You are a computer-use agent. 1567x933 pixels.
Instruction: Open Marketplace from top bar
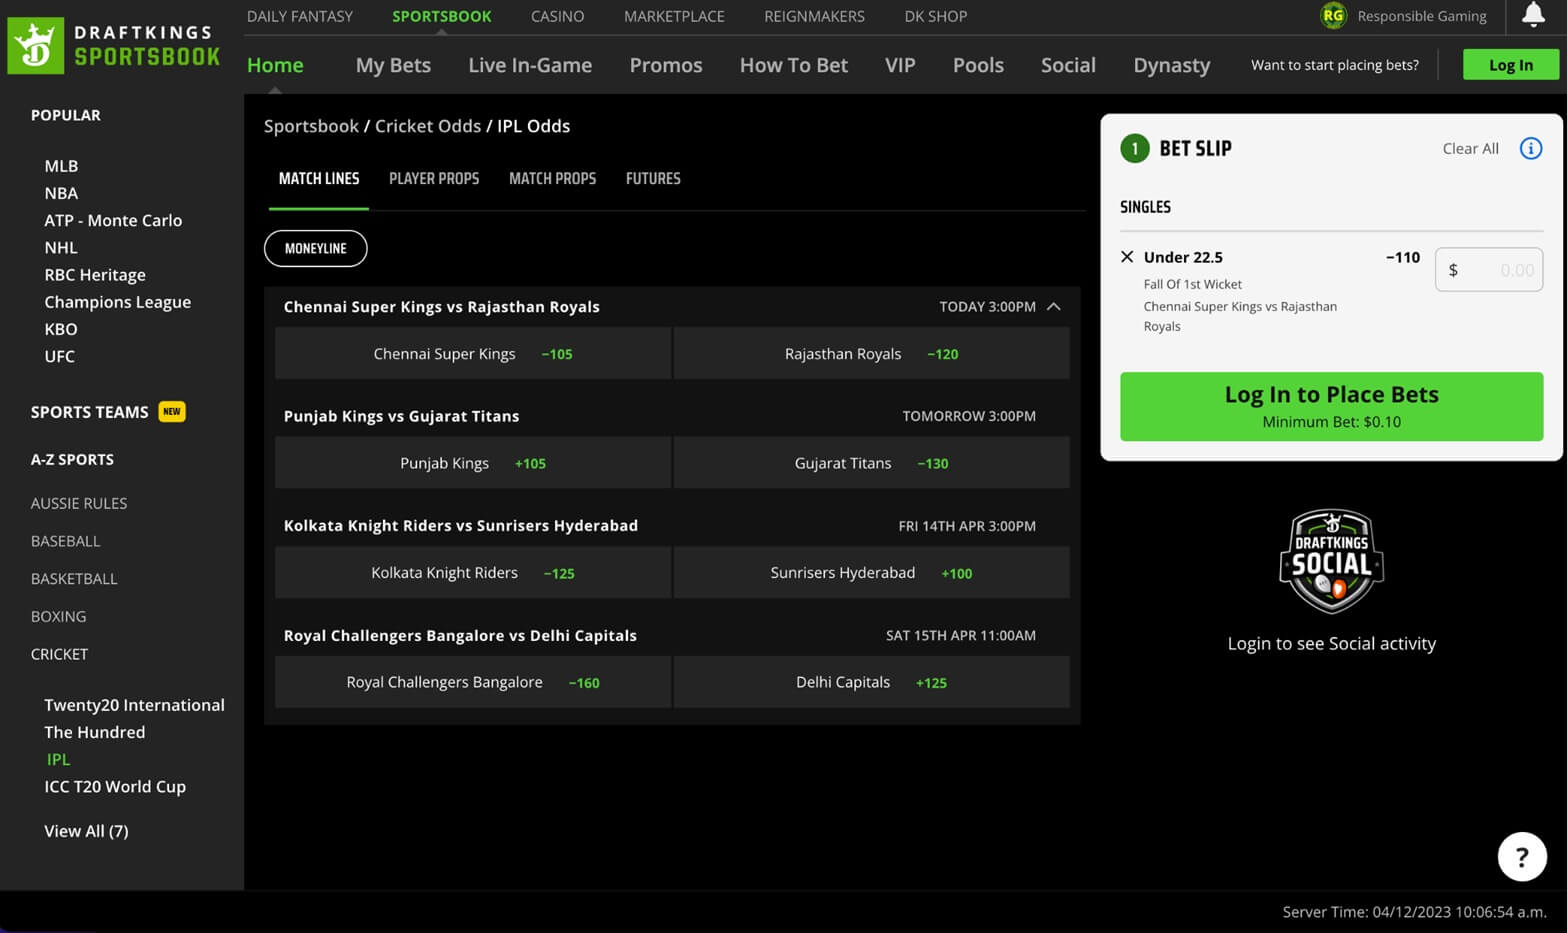[x=674, y=16]
